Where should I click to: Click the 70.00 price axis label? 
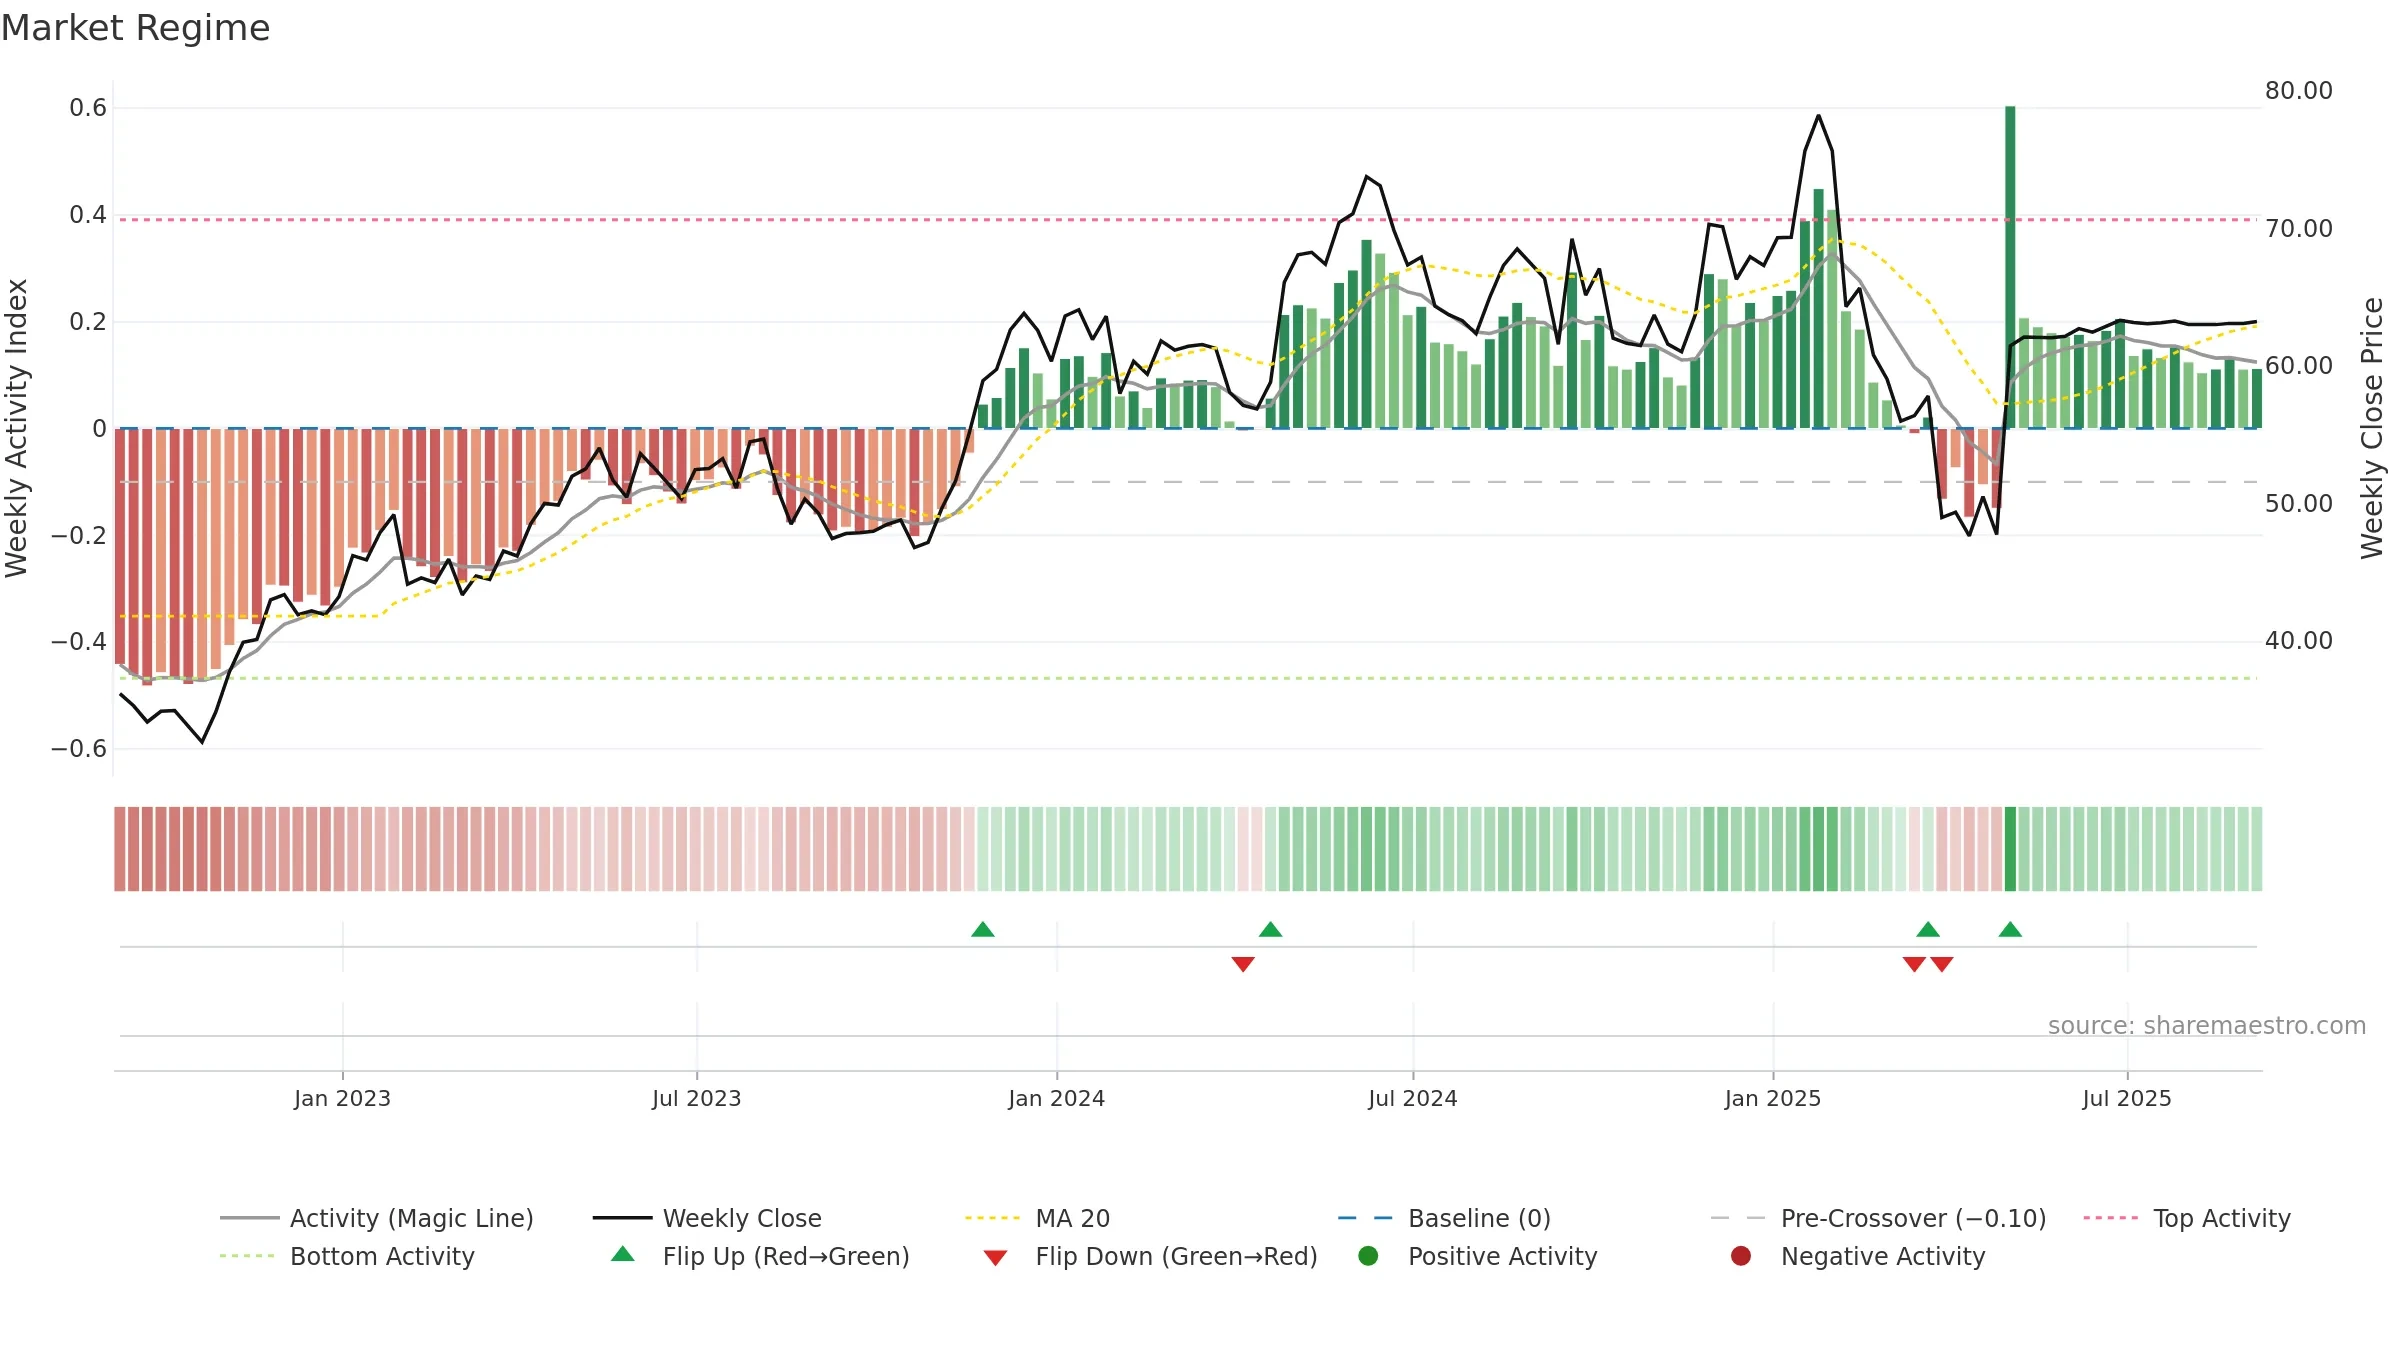click(x=2299, y=229)
